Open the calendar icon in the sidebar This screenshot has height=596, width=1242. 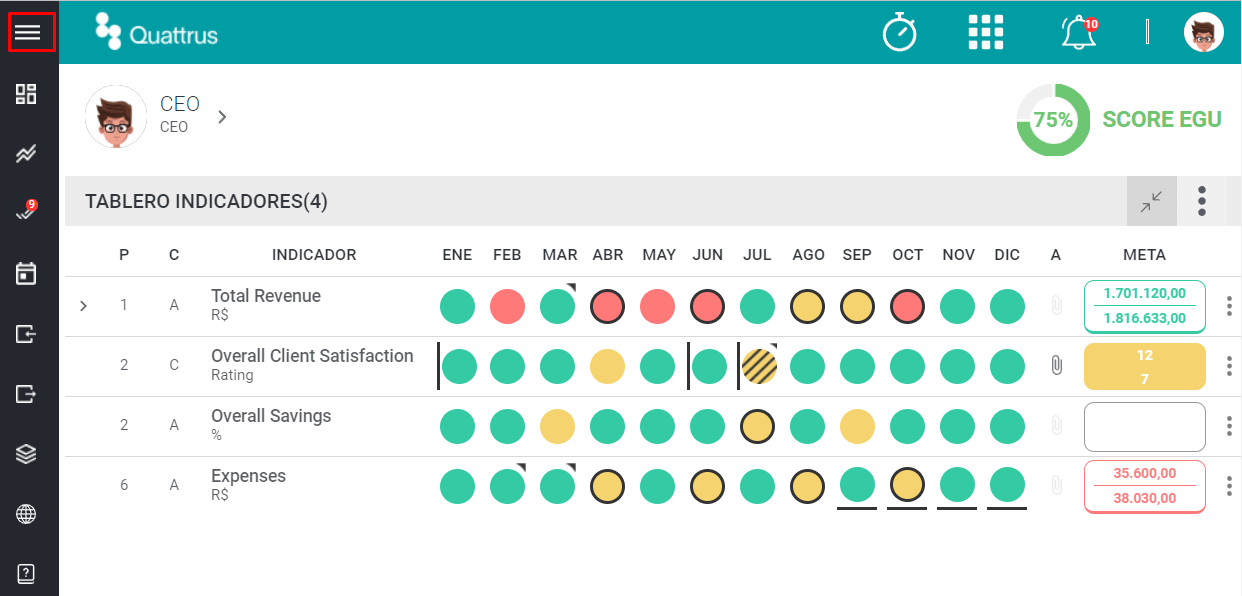26,274
